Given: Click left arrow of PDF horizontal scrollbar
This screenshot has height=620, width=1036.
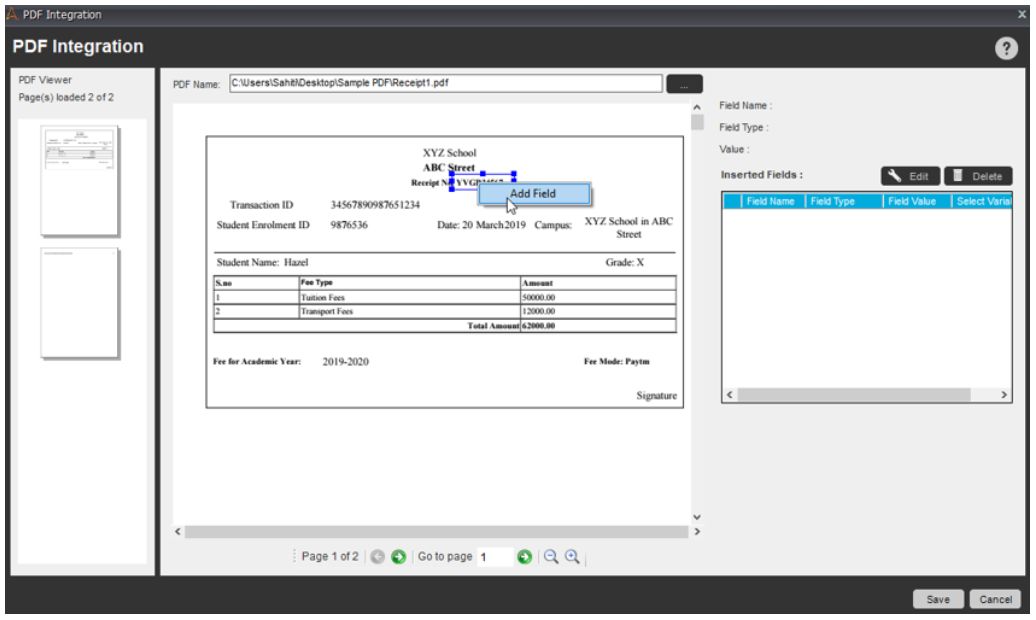Looking at the screenshot, I should 178,531.
